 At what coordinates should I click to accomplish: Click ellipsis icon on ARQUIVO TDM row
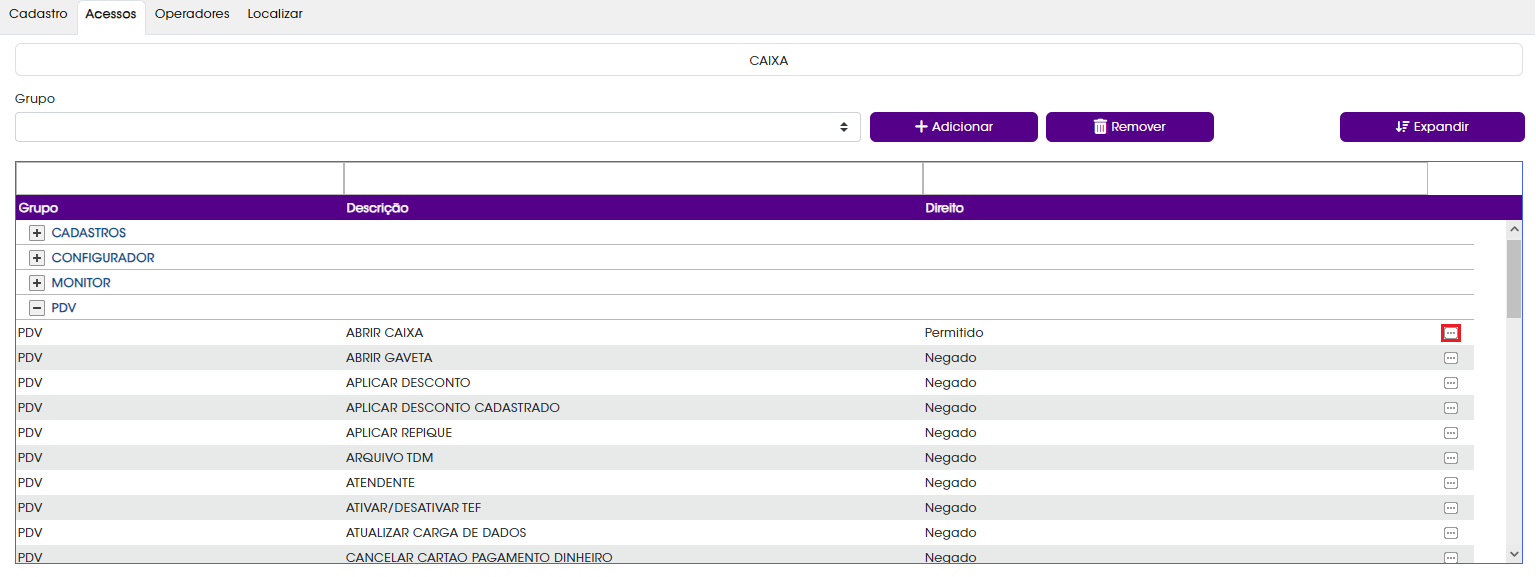[x=1450, y=458]
